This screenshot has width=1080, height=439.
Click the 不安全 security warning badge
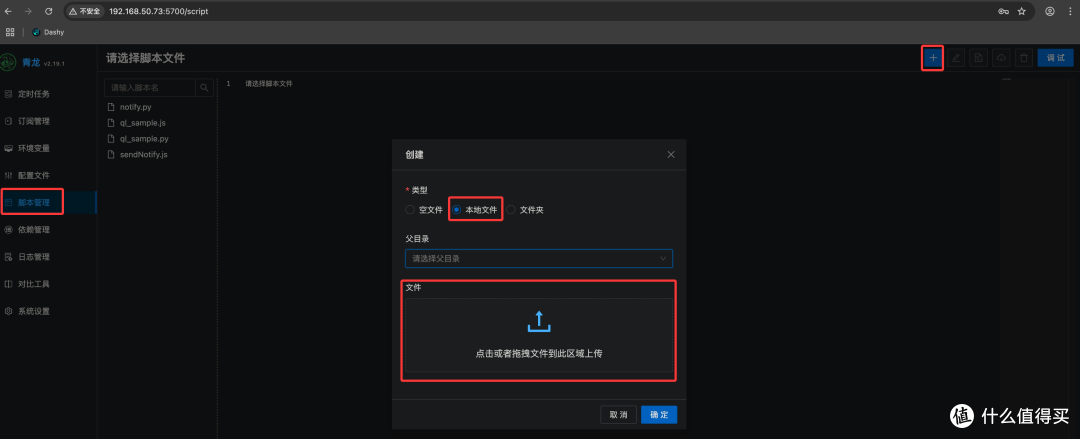click(86, 12)
